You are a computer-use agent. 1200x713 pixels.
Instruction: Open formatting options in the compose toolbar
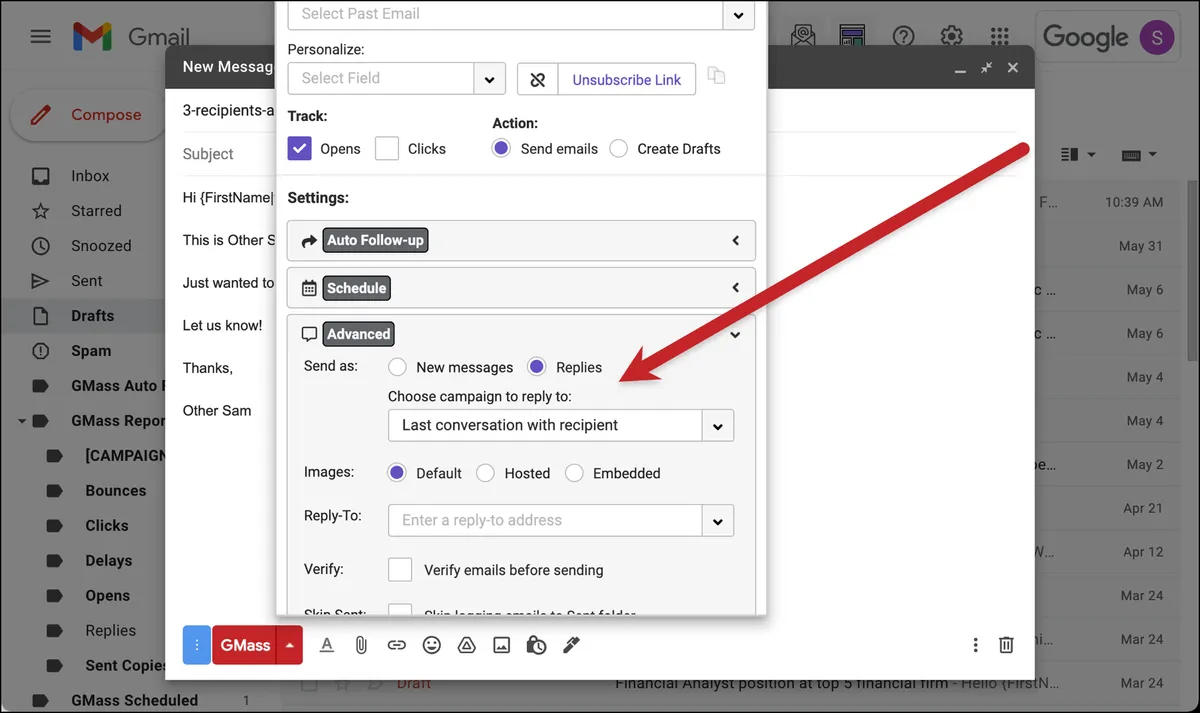click(x=326, y=645)
